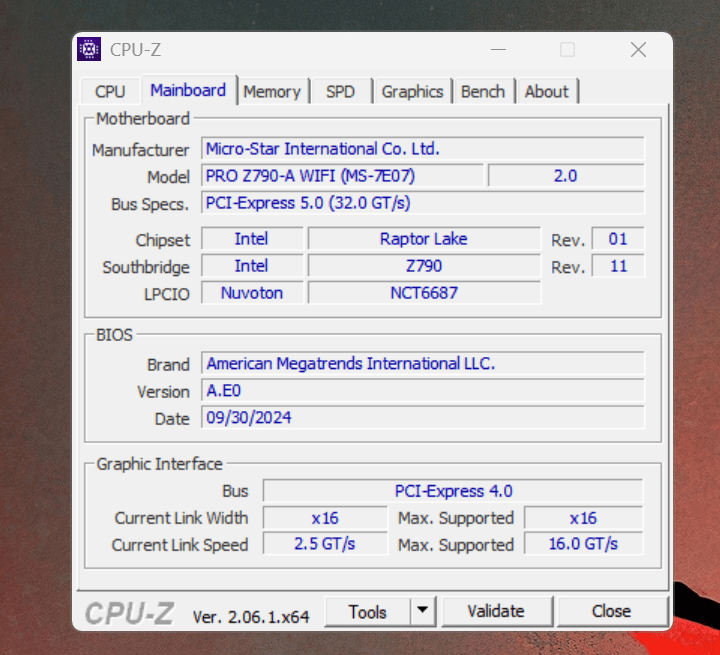Switch to the CPU tab
The image size is (720, 655).
[110, 91]
